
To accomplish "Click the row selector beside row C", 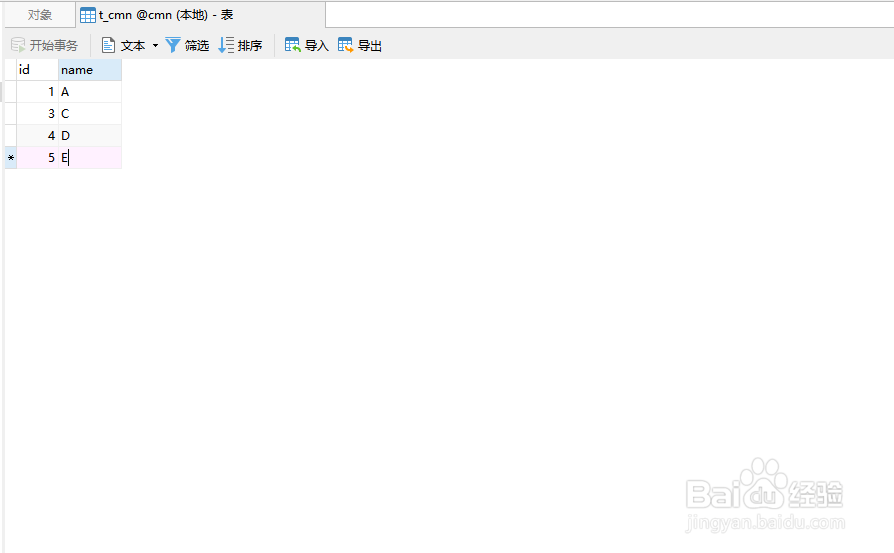I will tap(11, 113).
